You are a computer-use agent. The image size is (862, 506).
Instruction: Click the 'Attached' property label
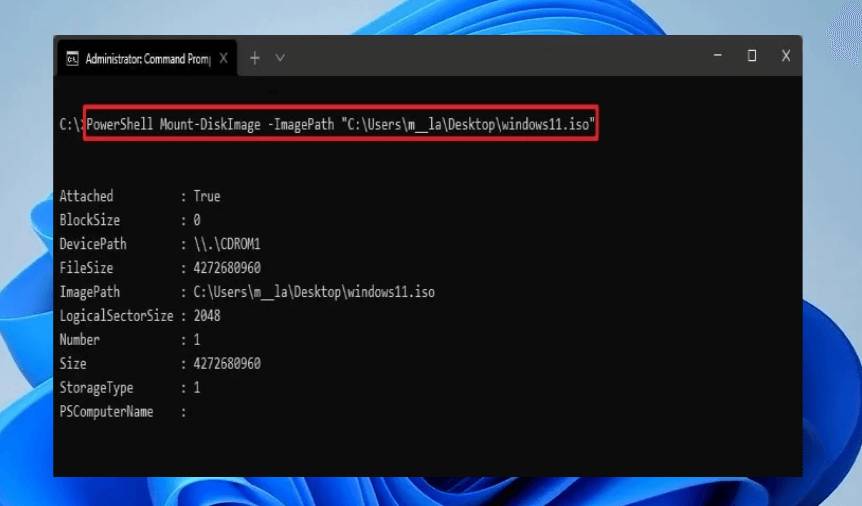point(86,196)
